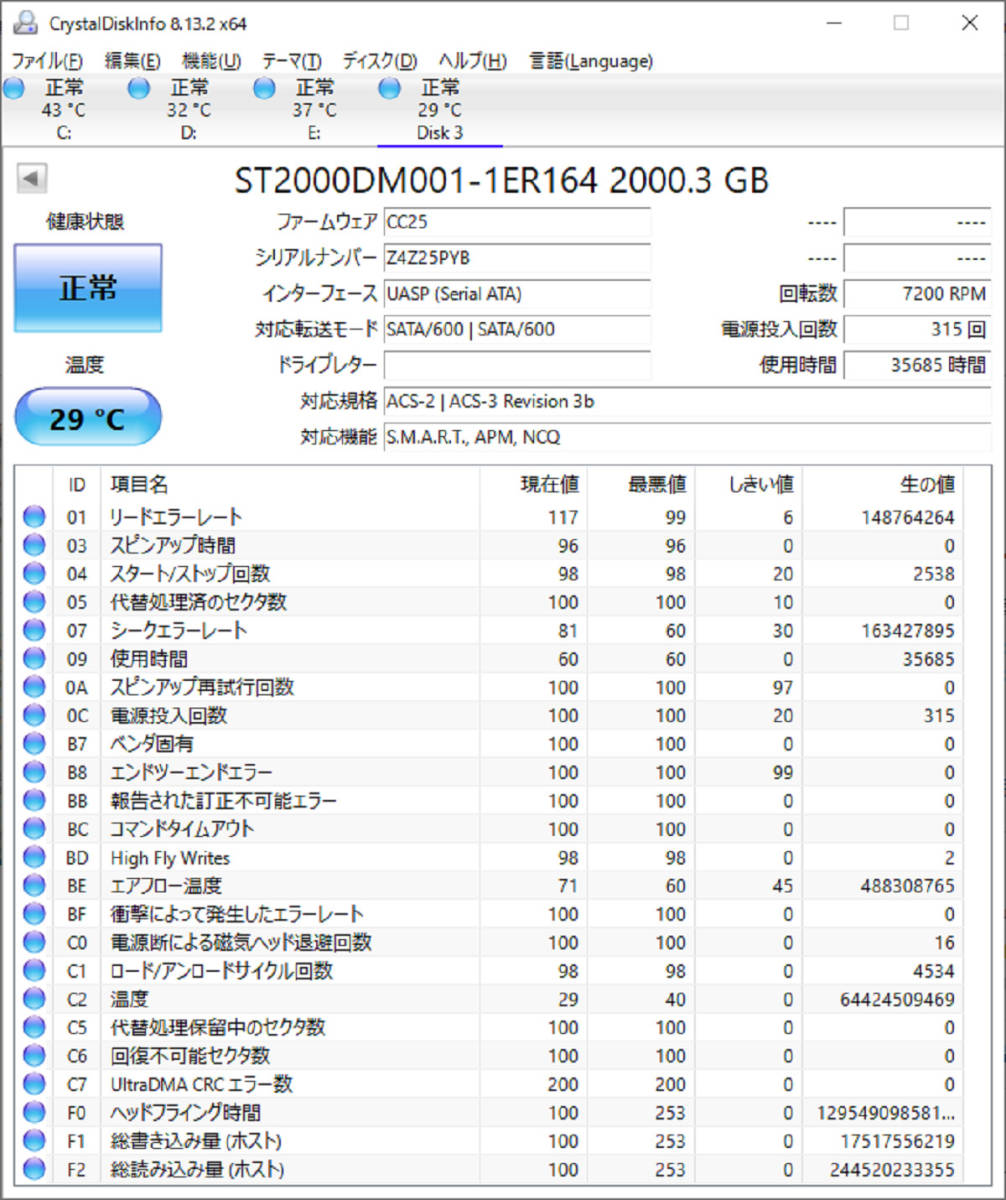1006x1200 pixels.
Task: Click the 正常 health status button
Action: (x=88, y=288)
